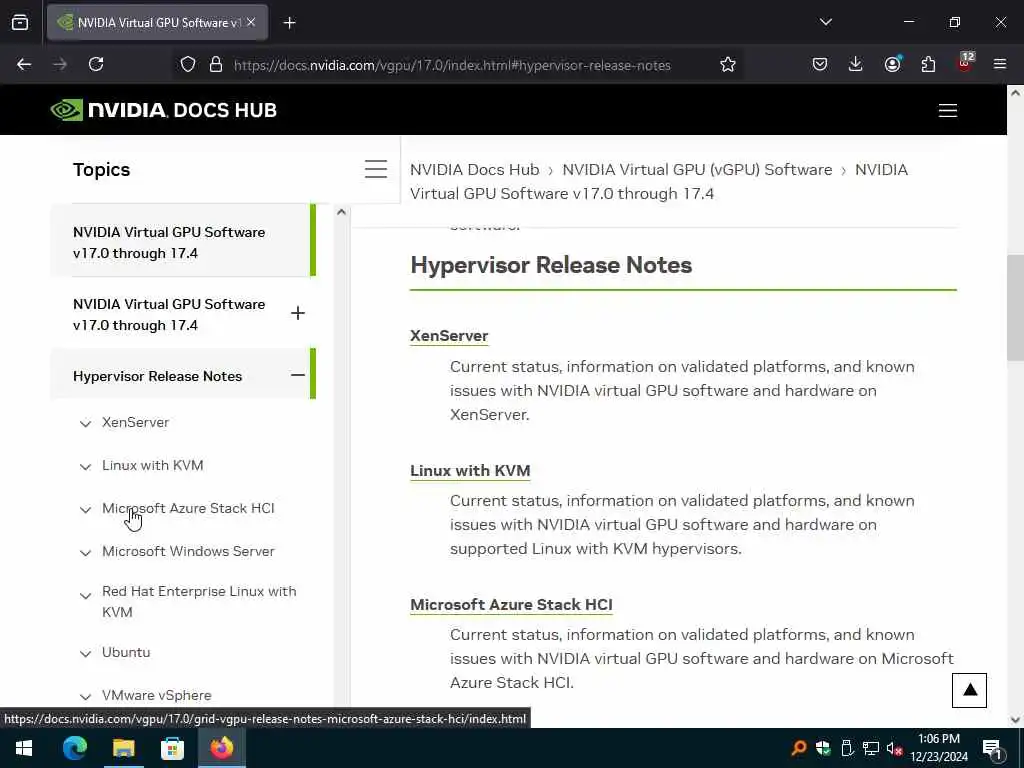Screen dimensions: 1024x768
Task: Expand the XenServer chevron in sidebar
Action: (85, 424)
